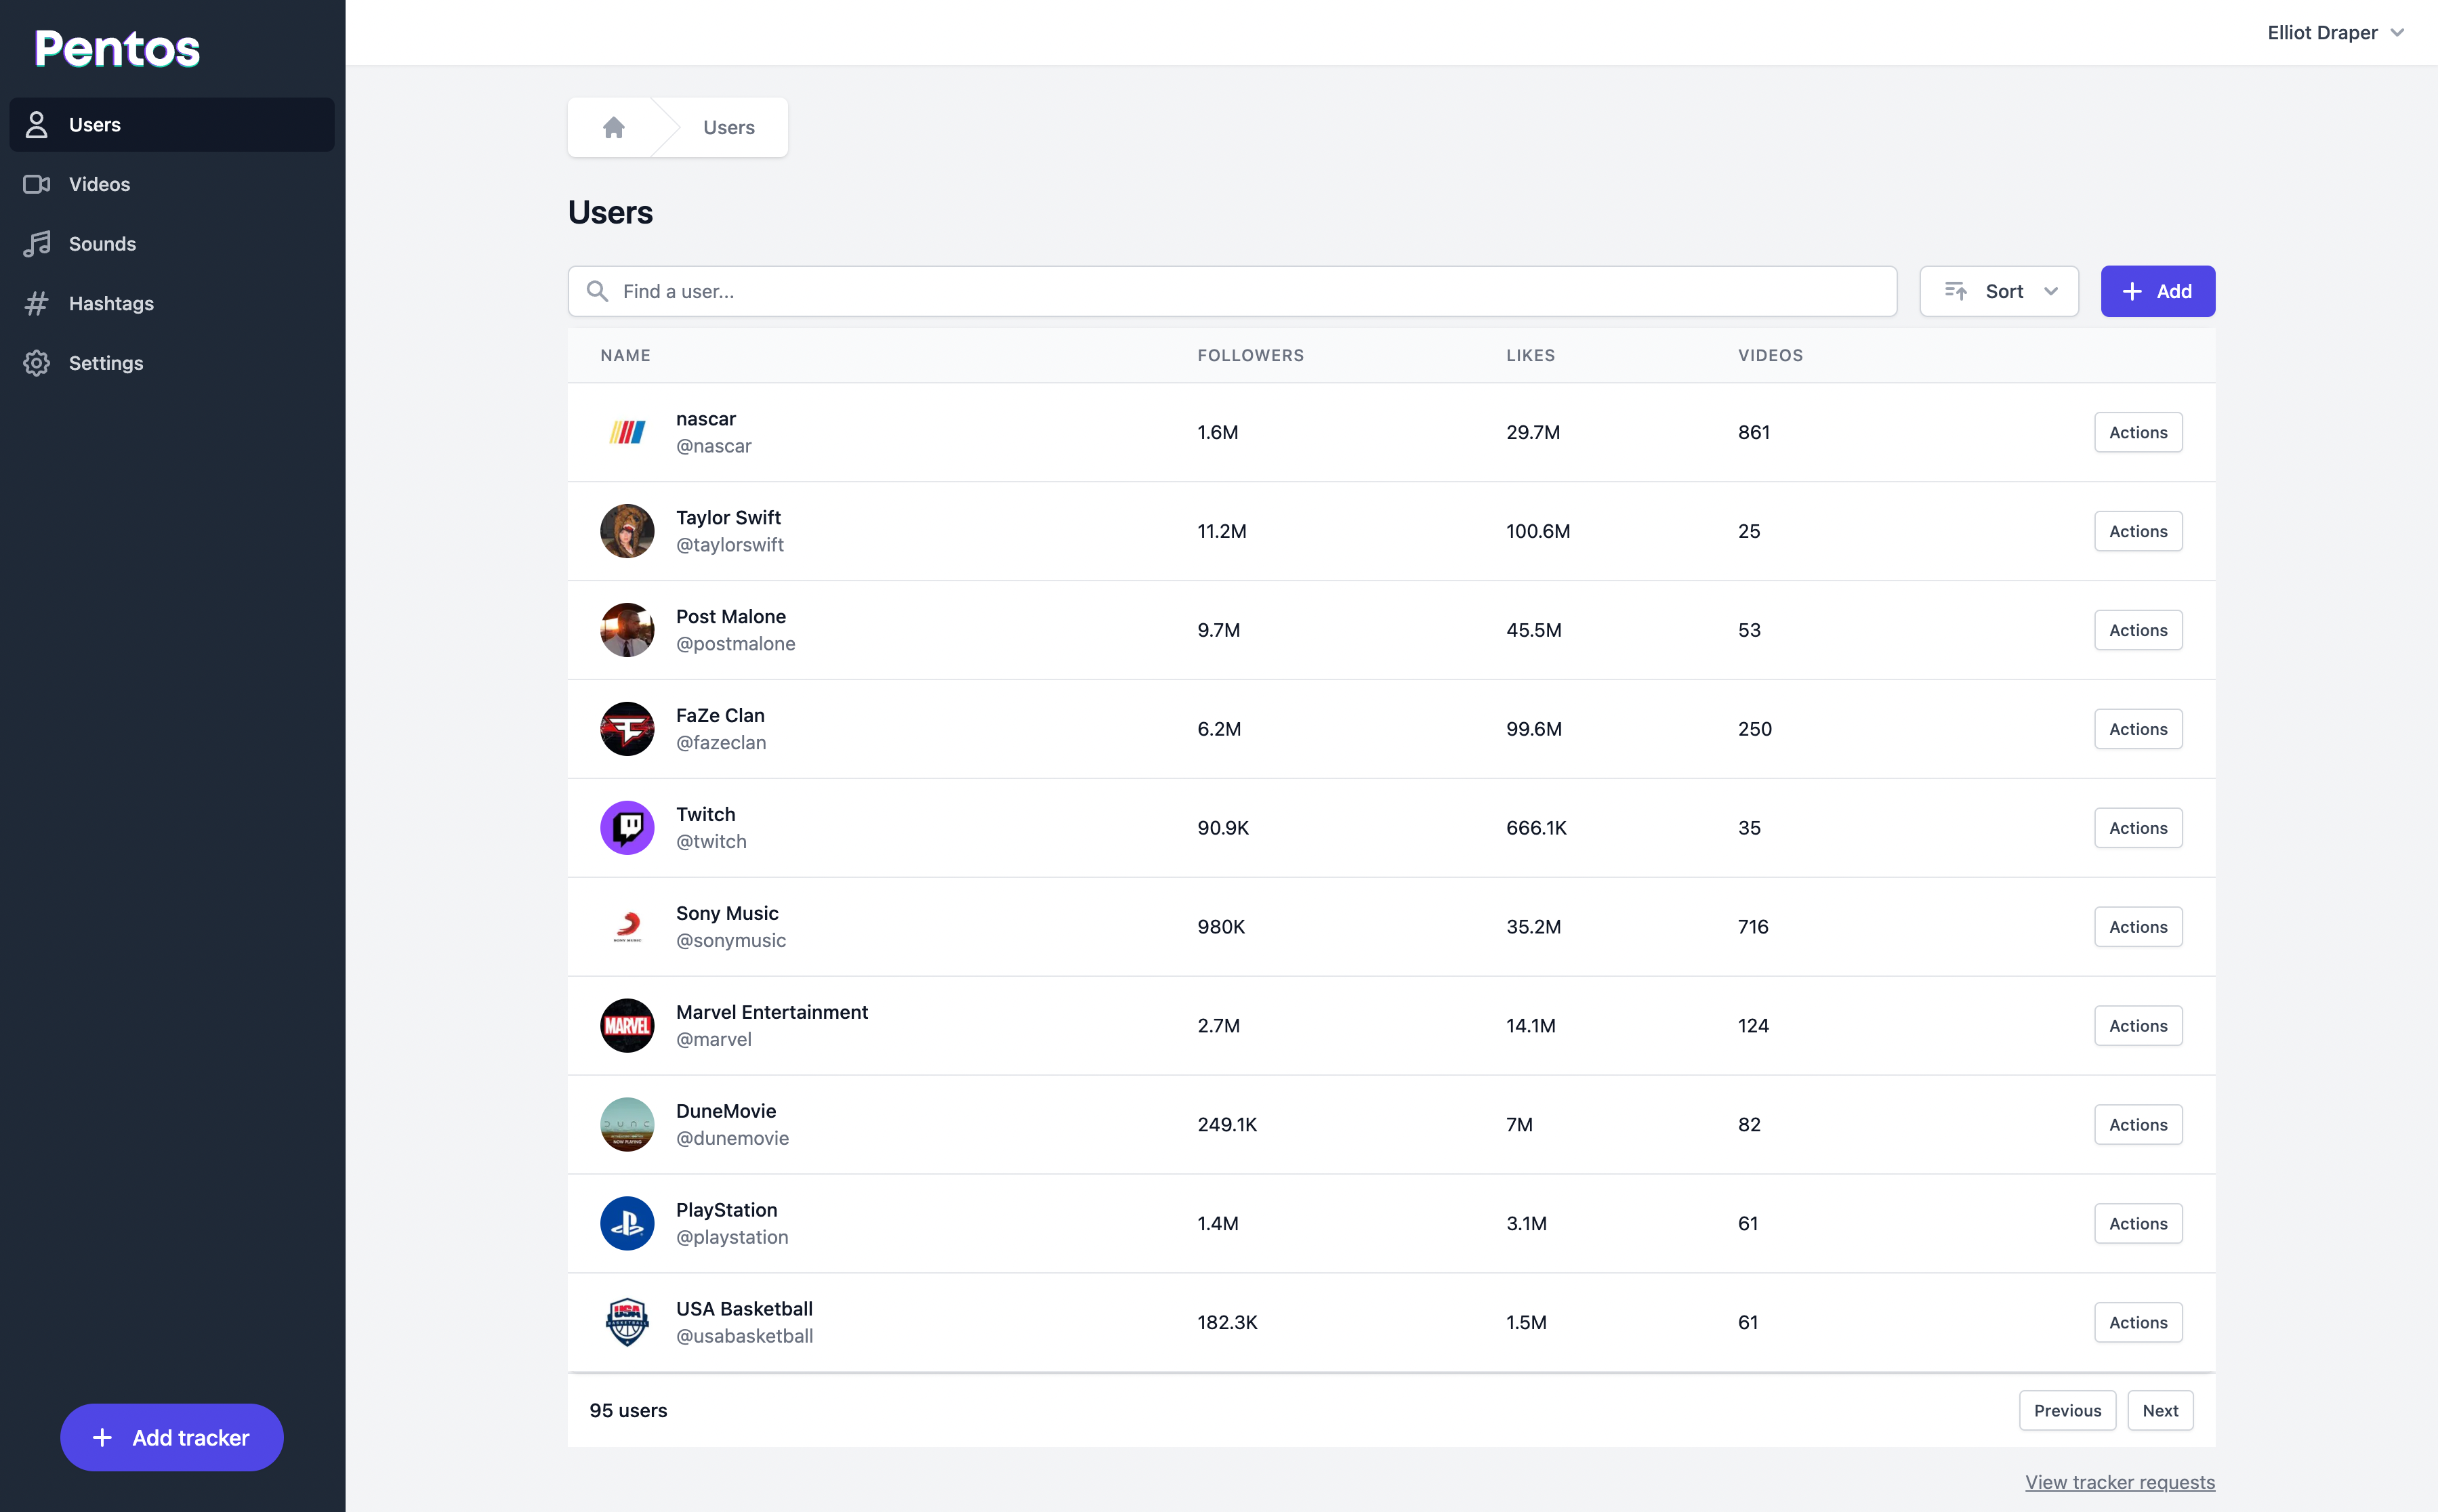The width and height of the screenshot is (2438, 1512).
Task: Click the Users breadcrumb item
Action: [728, 127]
